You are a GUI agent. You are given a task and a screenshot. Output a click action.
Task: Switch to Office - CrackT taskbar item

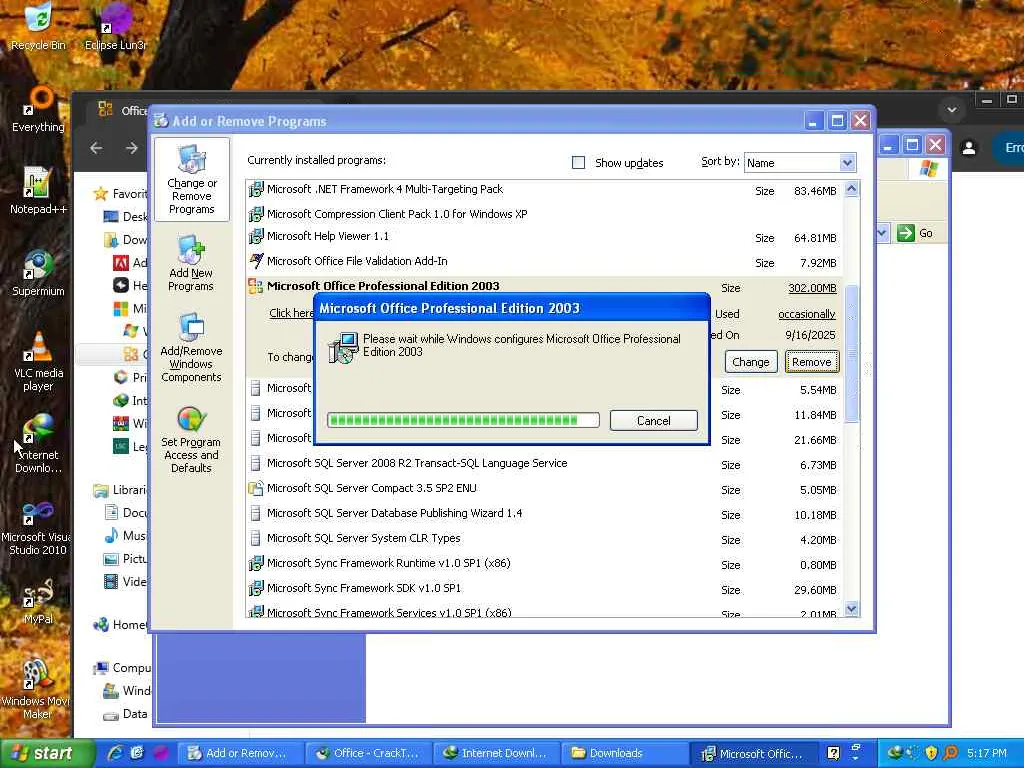pyautogui.click(x=369, y=753)
